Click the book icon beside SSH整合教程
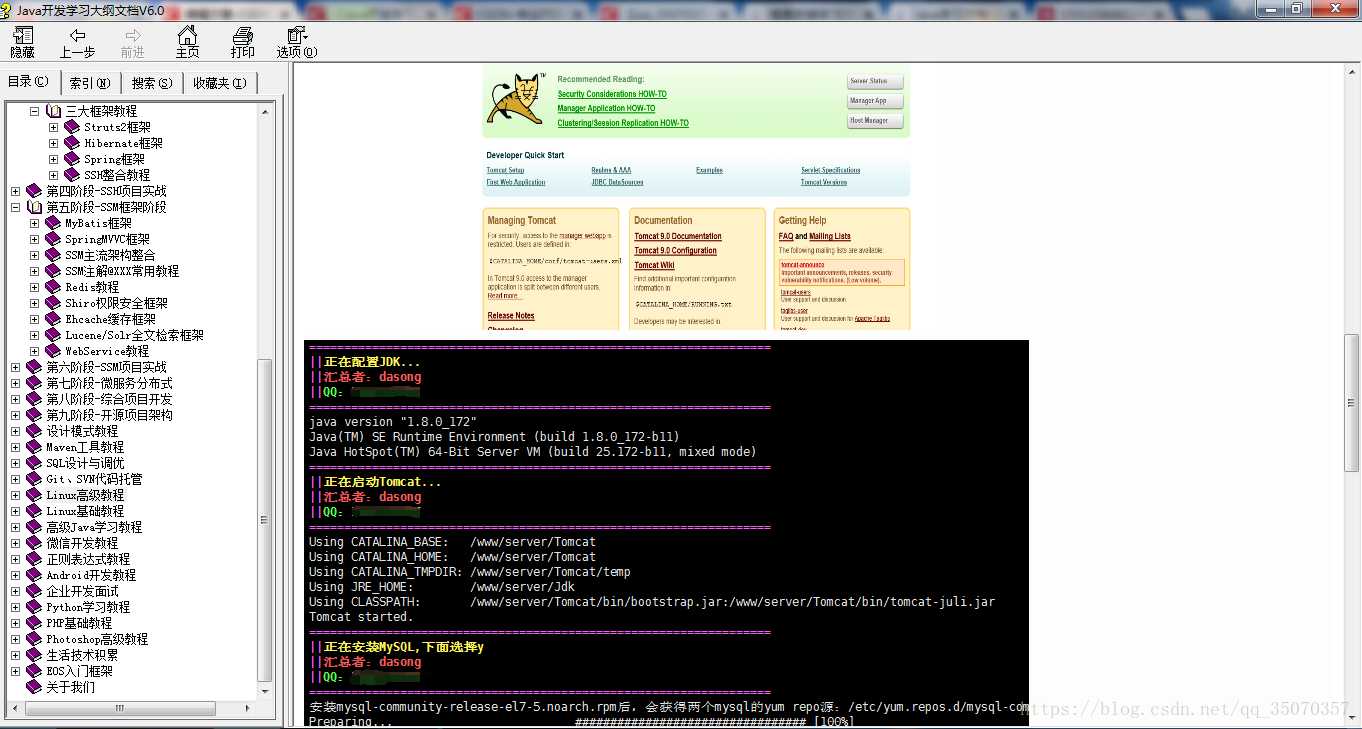 (72, 175)
